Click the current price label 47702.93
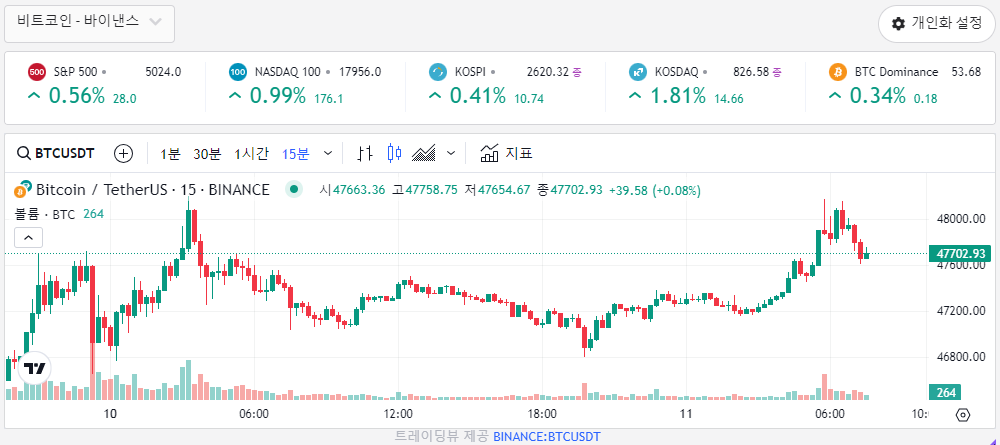 pos(961,254)
